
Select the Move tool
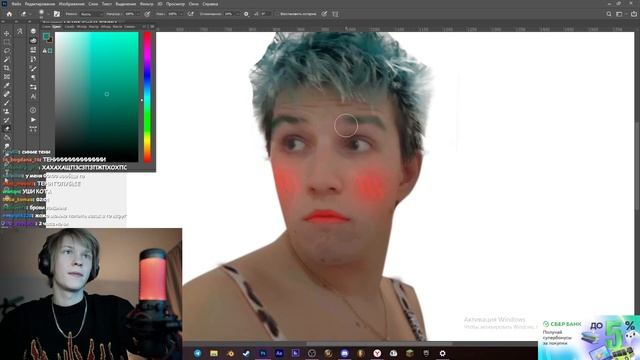pos(6,33)
